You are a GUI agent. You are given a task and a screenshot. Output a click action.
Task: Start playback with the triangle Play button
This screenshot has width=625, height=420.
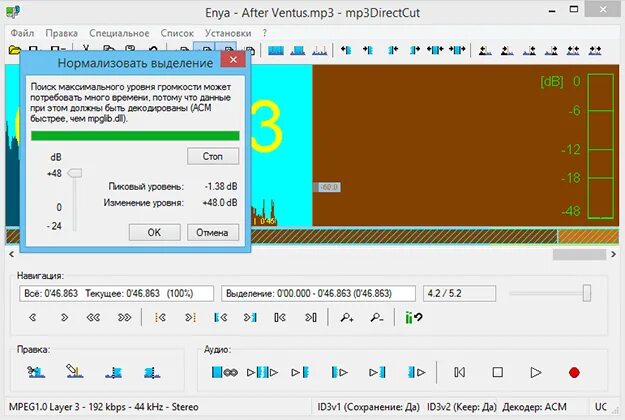click(536, 373)
